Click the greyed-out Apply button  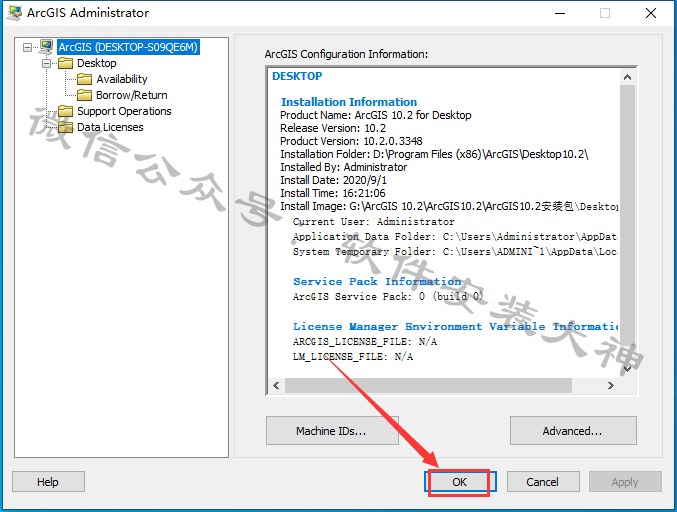(625, 481)
